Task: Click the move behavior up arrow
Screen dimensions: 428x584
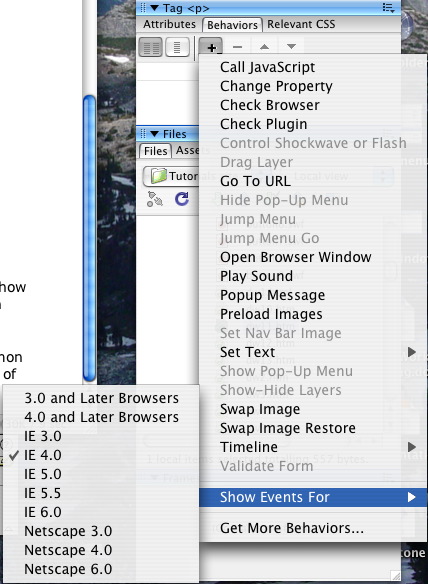Action: pos(264,47)
